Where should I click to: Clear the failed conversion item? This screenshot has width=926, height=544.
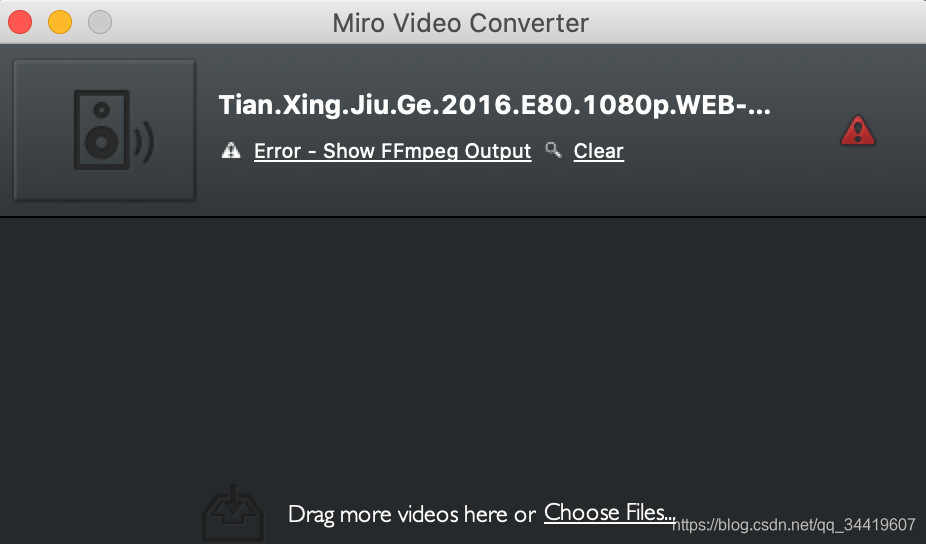(599, 151)
